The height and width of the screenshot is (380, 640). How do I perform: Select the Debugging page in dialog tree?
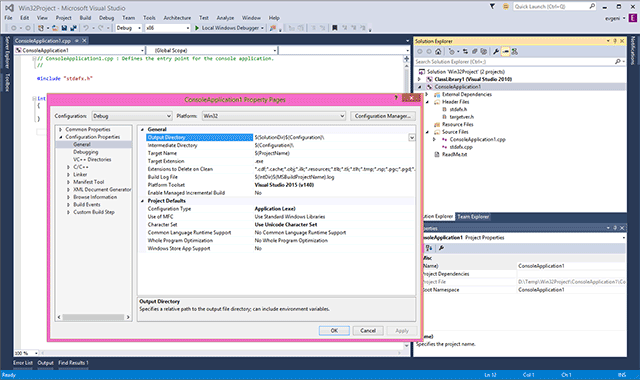click(x=86, y=152)
